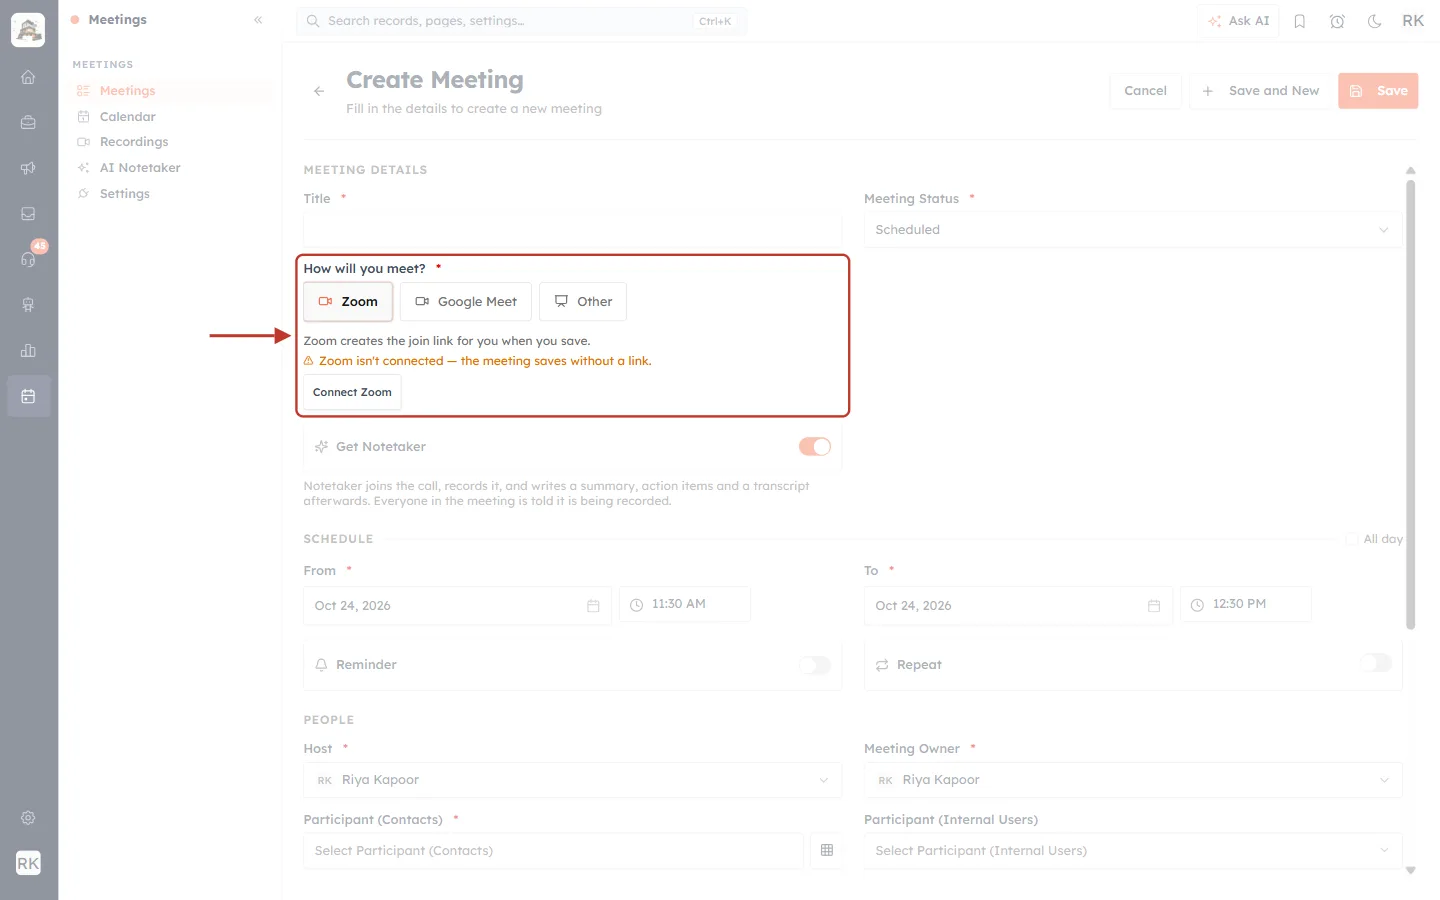Click the Cancel button
This screenshot has height=900, width=1440.
pyautogui.click(x=1145, y=91)
